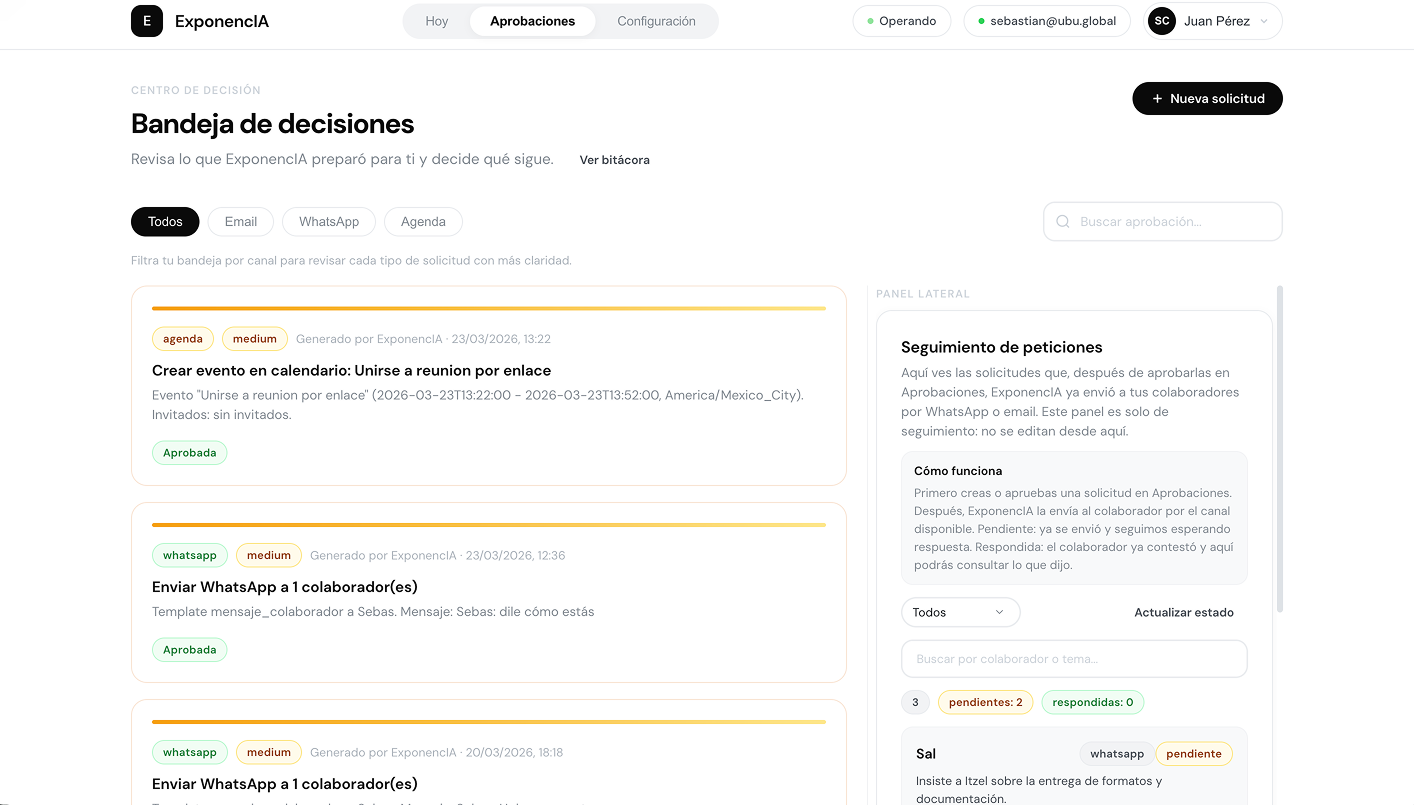Click the sebastian@ubu.global account badge
Screen dimensions: 1414x805
(x=1046, y=21)
